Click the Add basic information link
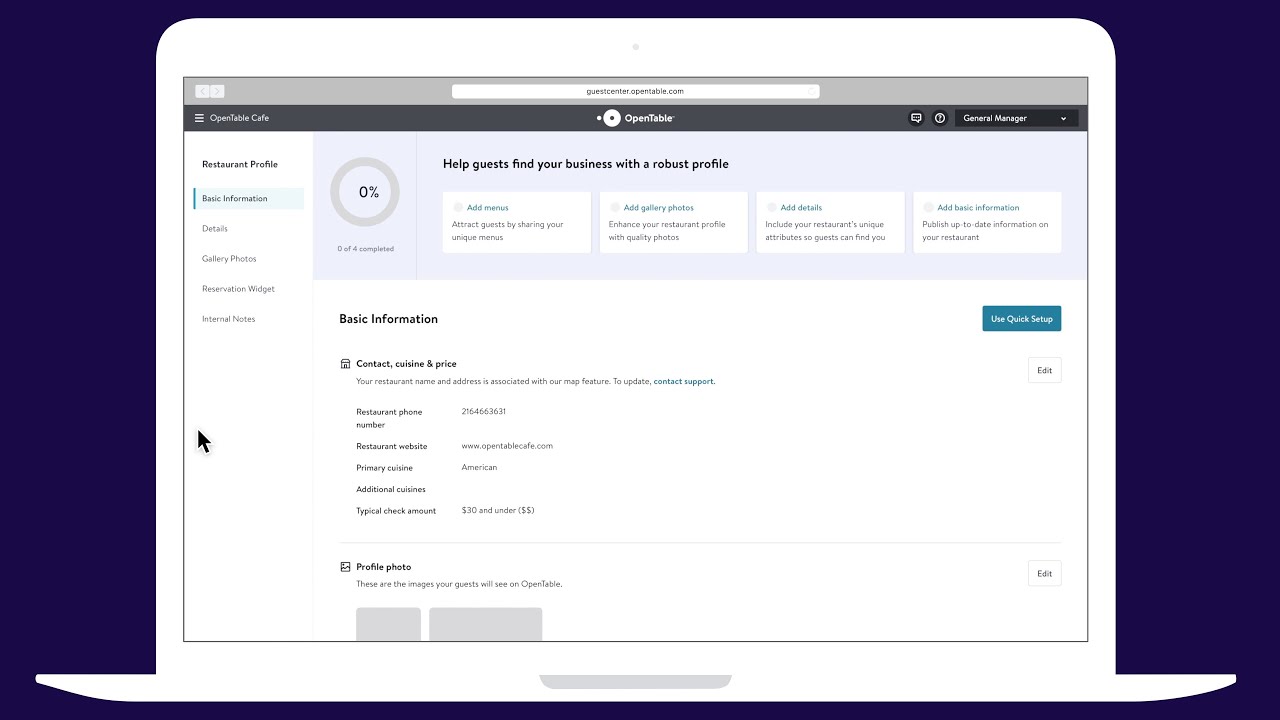1280x720 pixels. (x=979, y=208)
